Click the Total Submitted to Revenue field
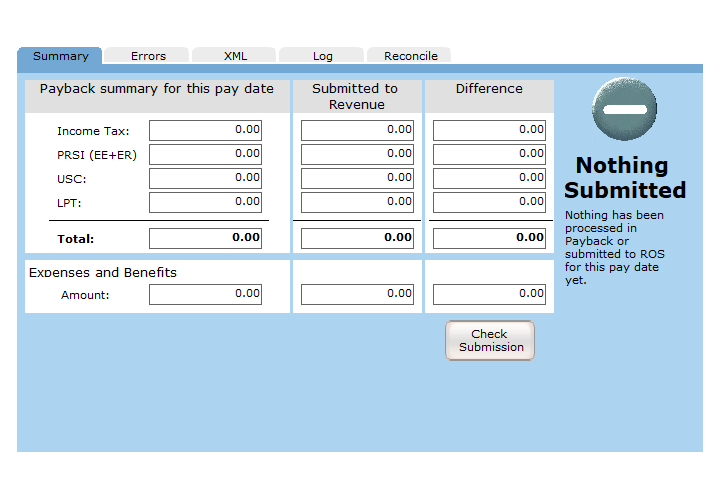 357,238
